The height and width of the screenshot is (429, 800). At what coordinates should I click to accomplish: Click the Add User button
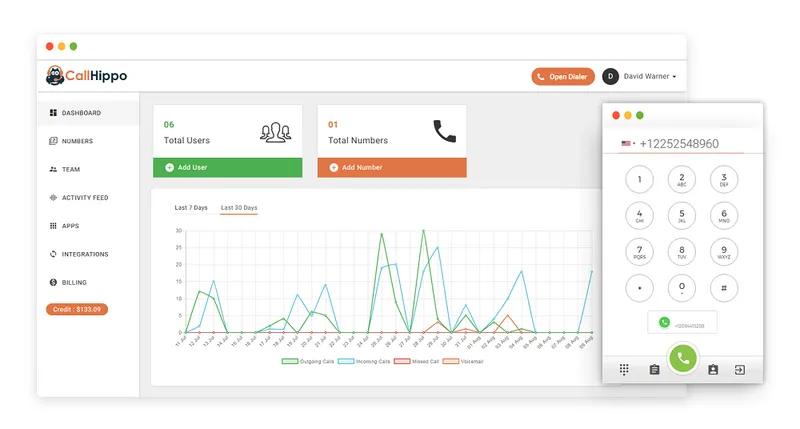228,167
